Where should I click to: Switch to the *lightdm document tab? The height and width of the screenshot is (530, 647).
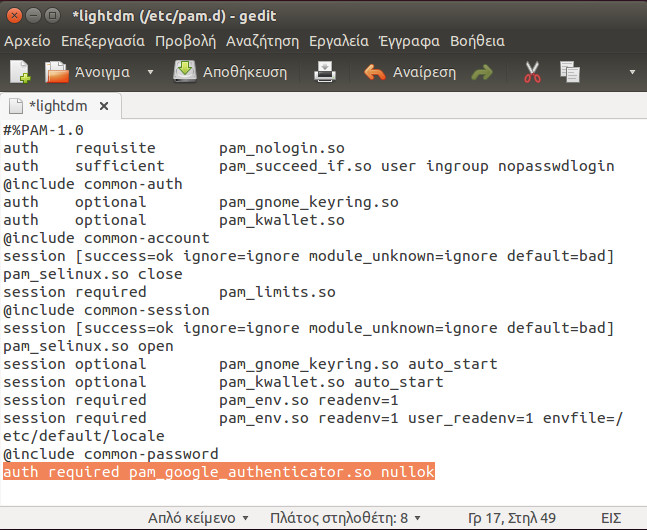coord(60,105)
